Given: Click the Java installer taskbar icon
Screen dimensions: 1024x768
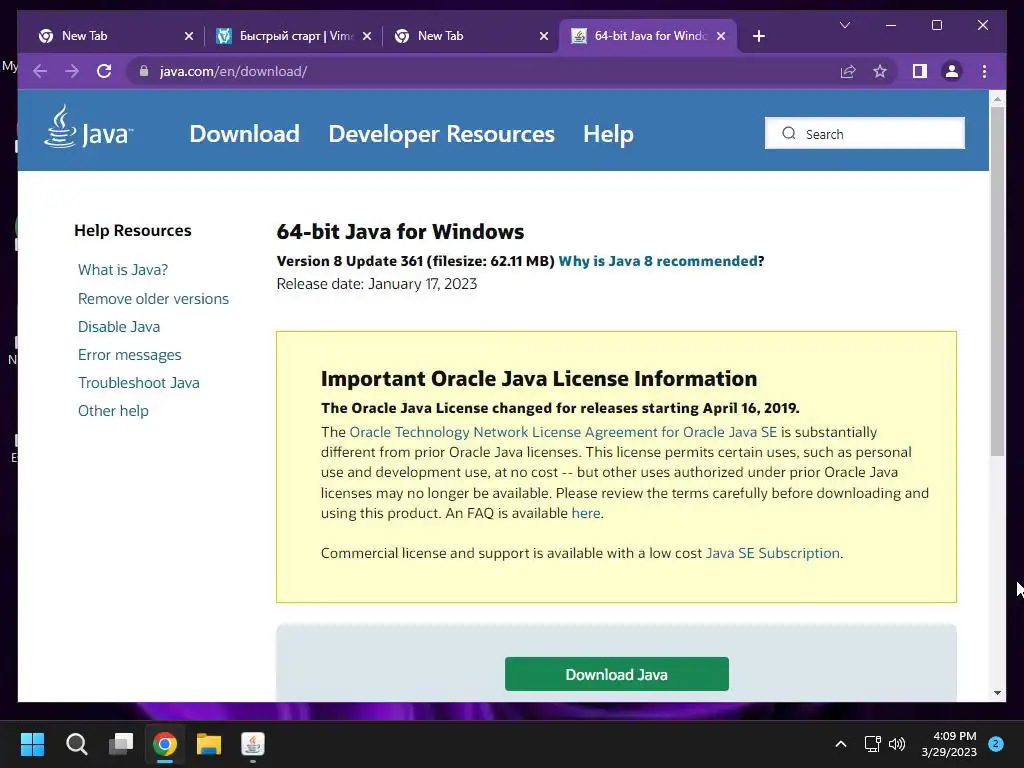Looking at the screenshot, I should pyautogui.click(x=253, y=744).
